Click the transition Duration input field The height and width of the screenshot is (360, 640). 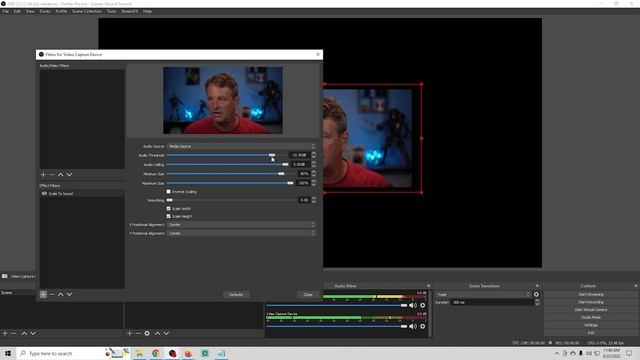[492, 302]
